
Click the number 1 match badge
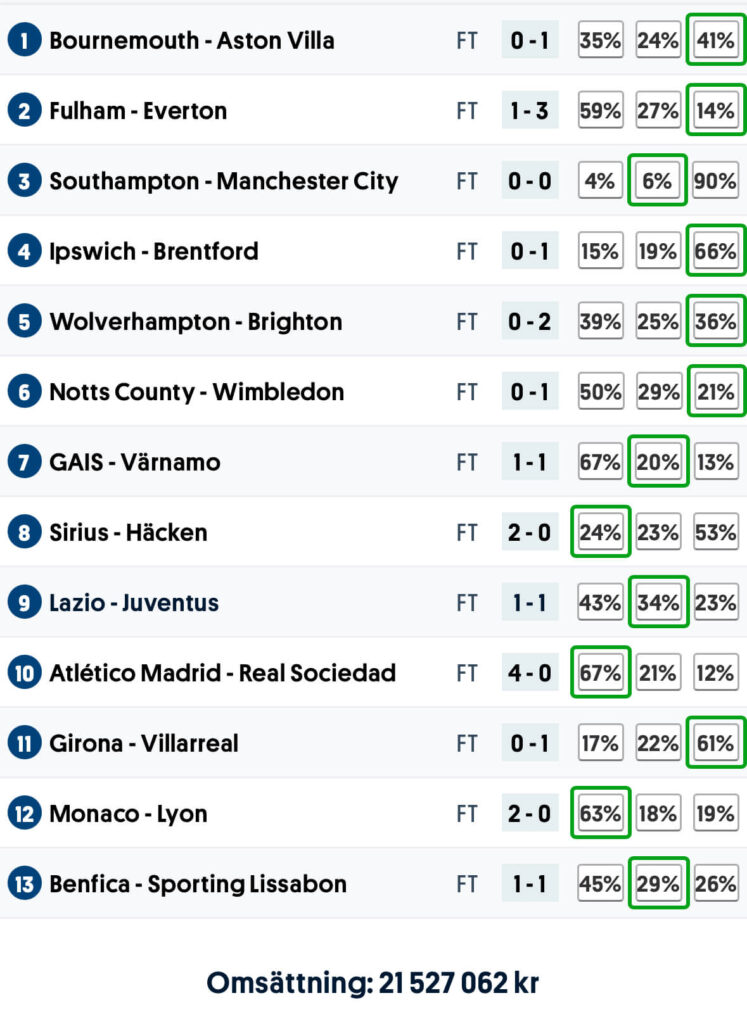[23, 41]
